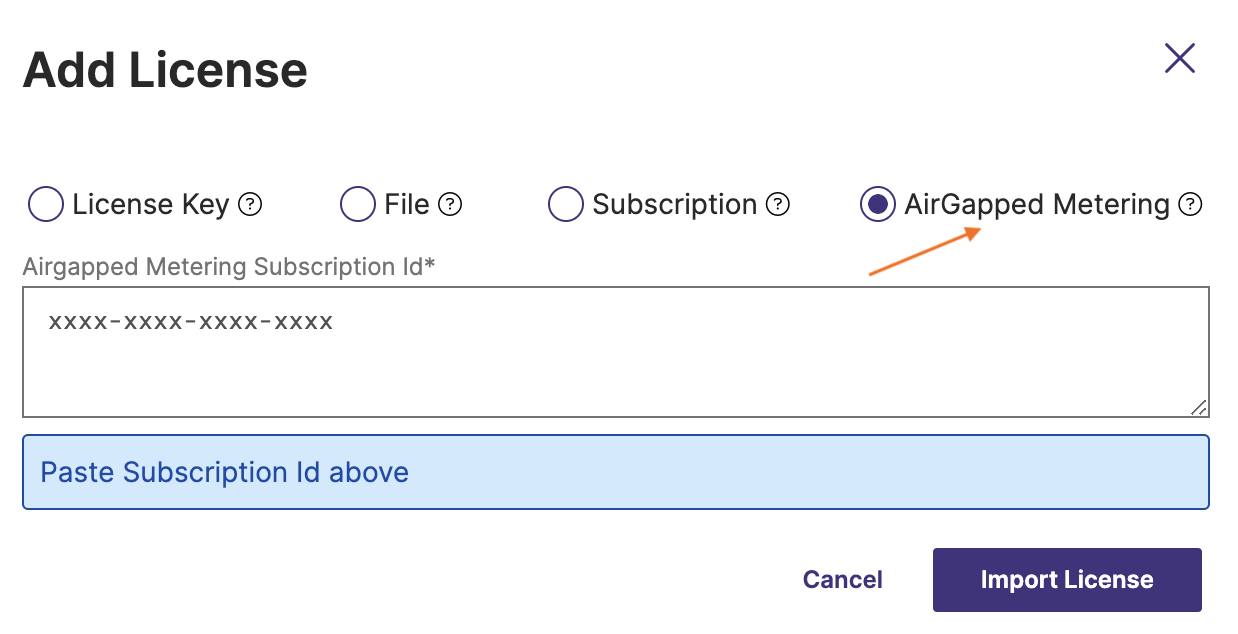Image resolution: width=1238 pixels, height=634 pixels.
Task: Choose the File radio option circle
Action: coord(358,205)
